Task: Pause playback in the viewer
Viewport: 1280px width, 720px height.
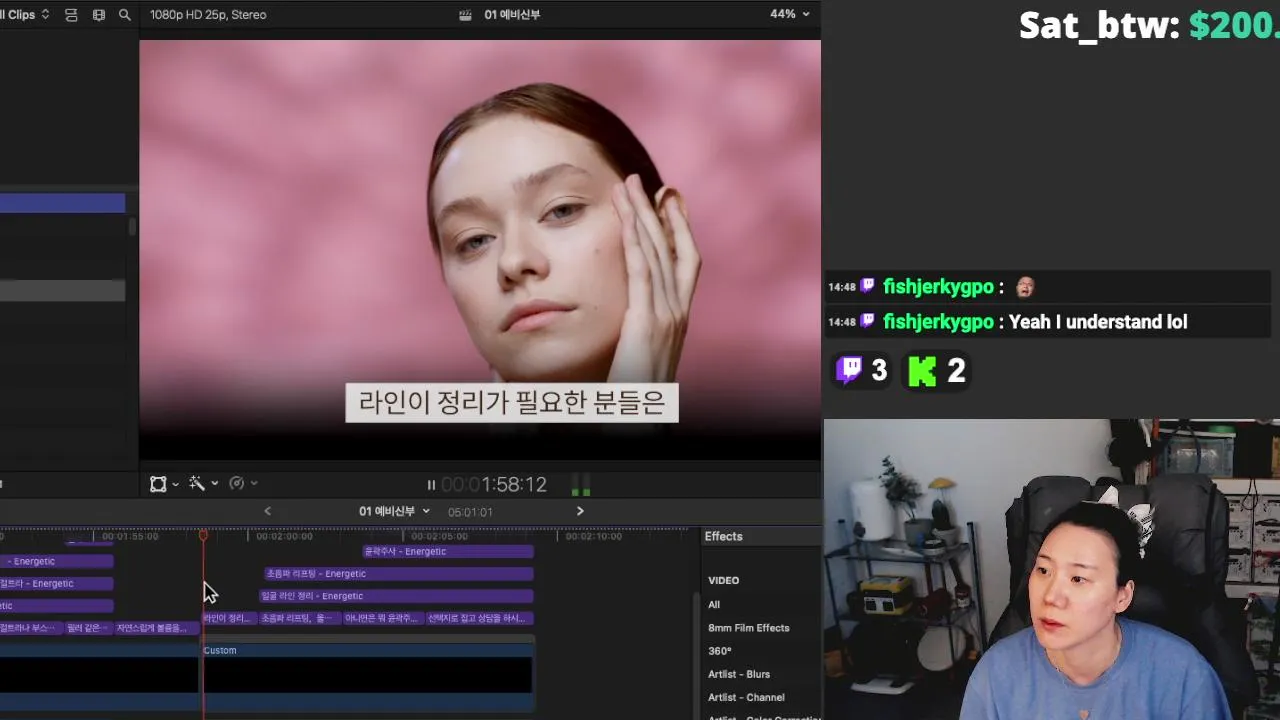Action: (x=431, y=485)
